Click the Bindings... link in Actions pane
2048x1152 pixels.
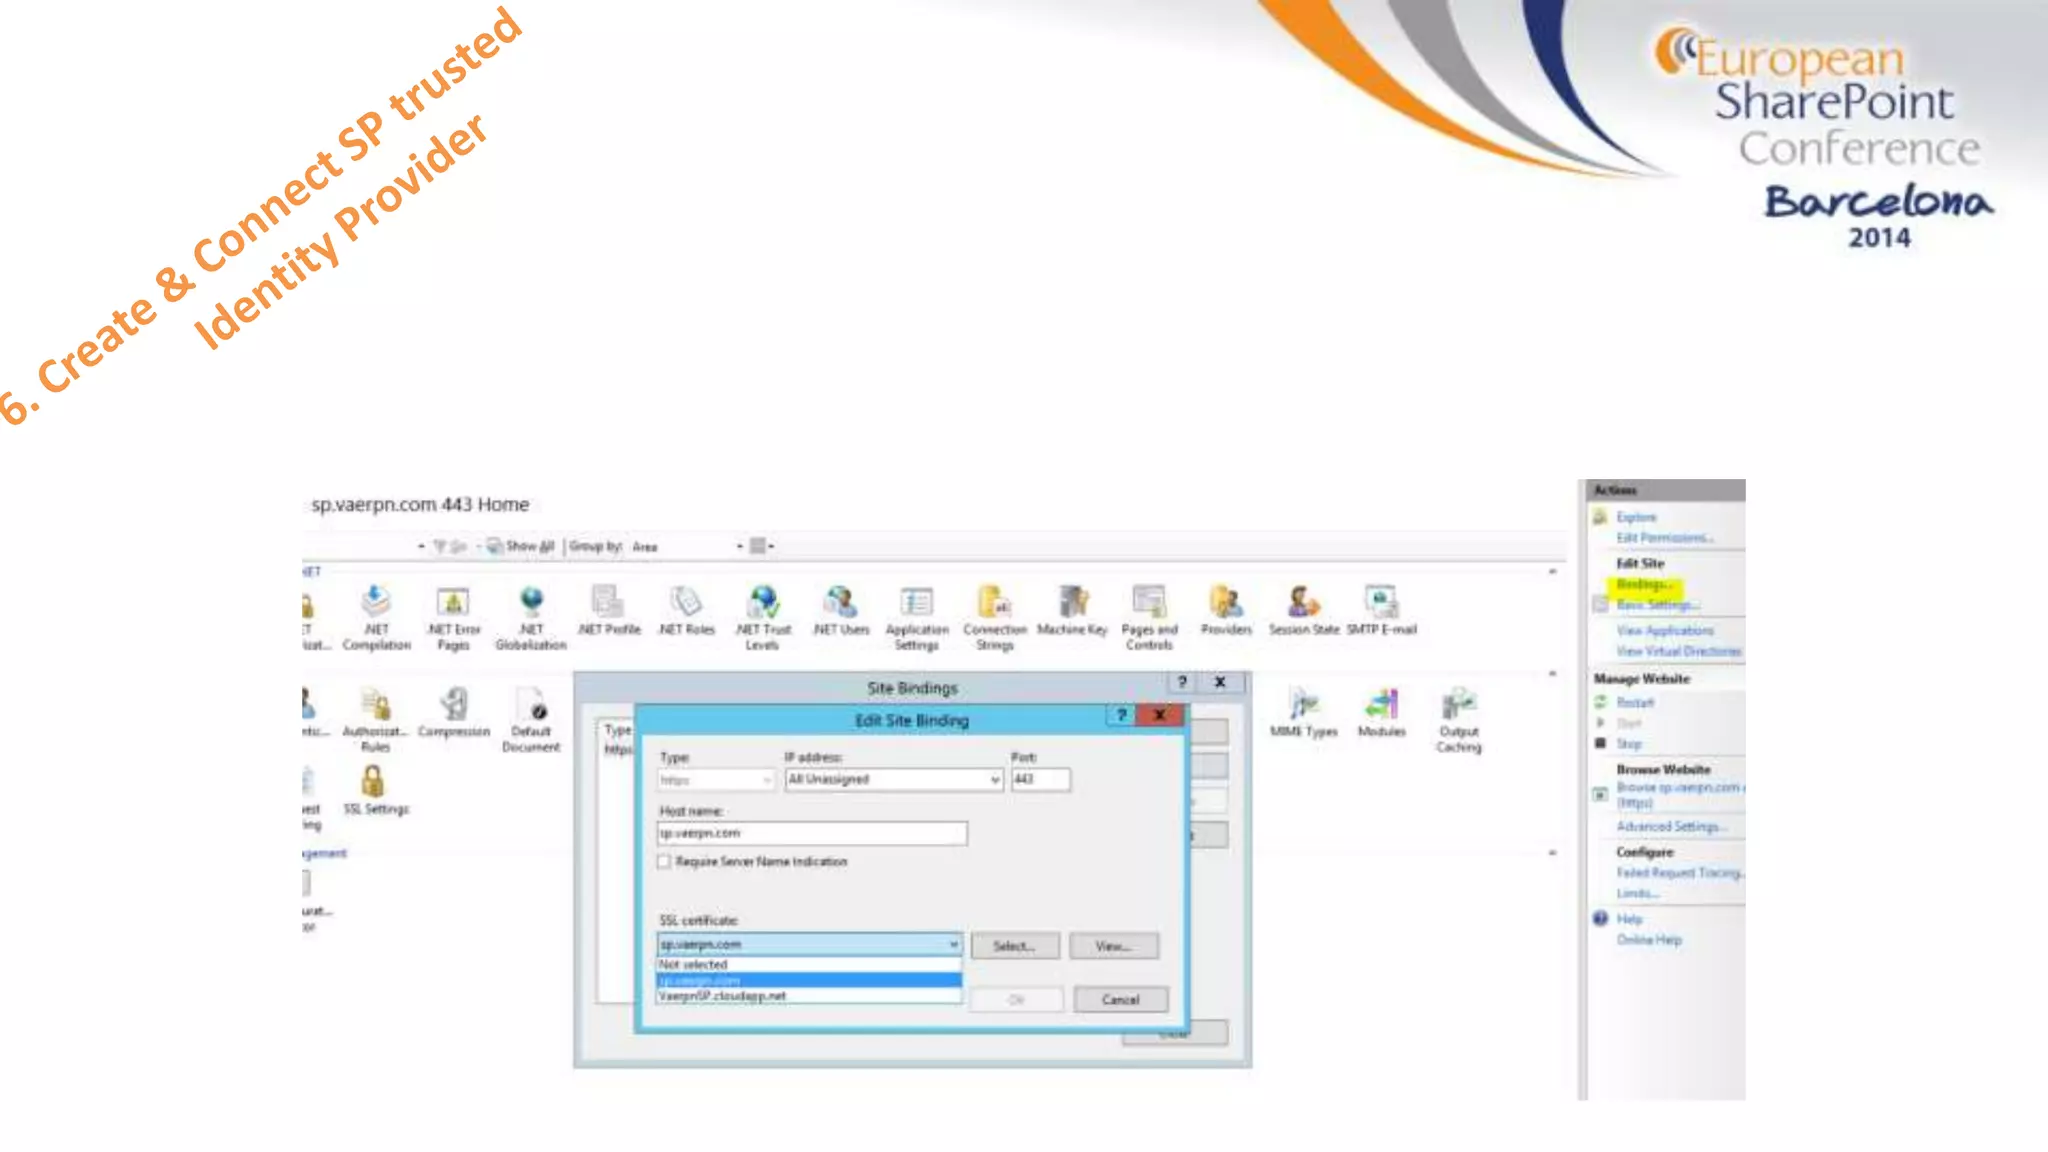click(1643, 585)
